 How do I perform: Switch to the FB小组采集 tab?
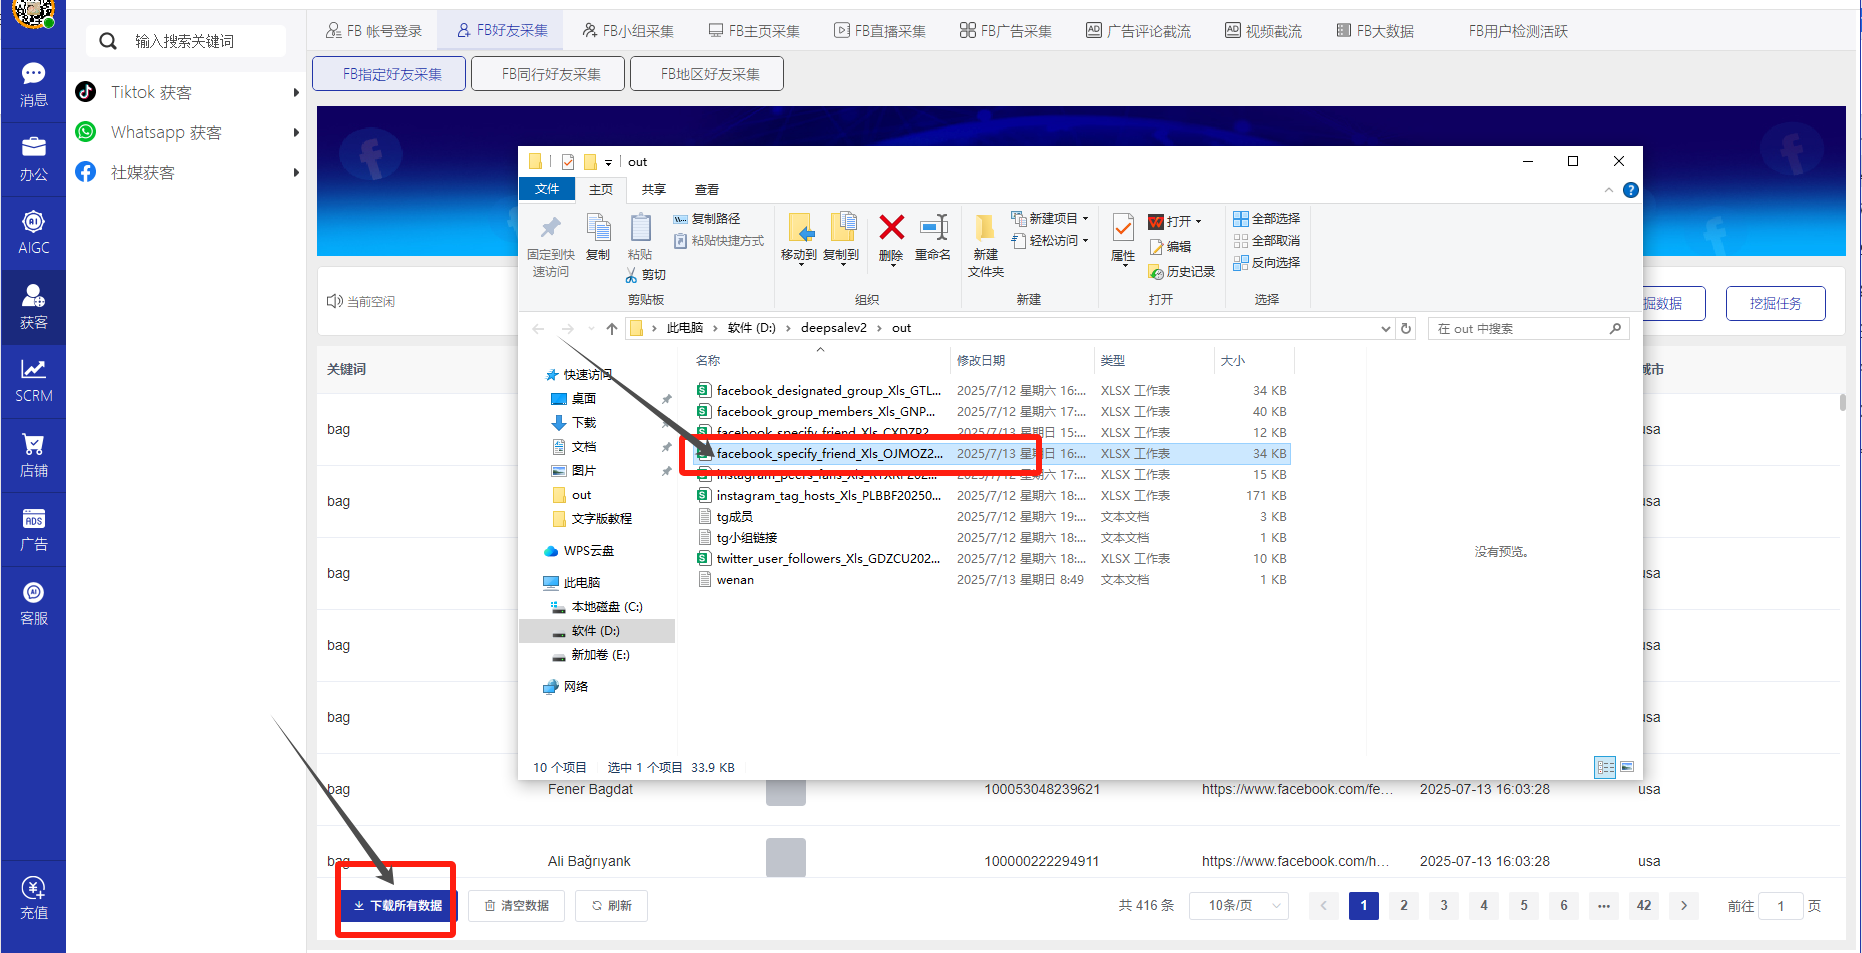point(628,31)
